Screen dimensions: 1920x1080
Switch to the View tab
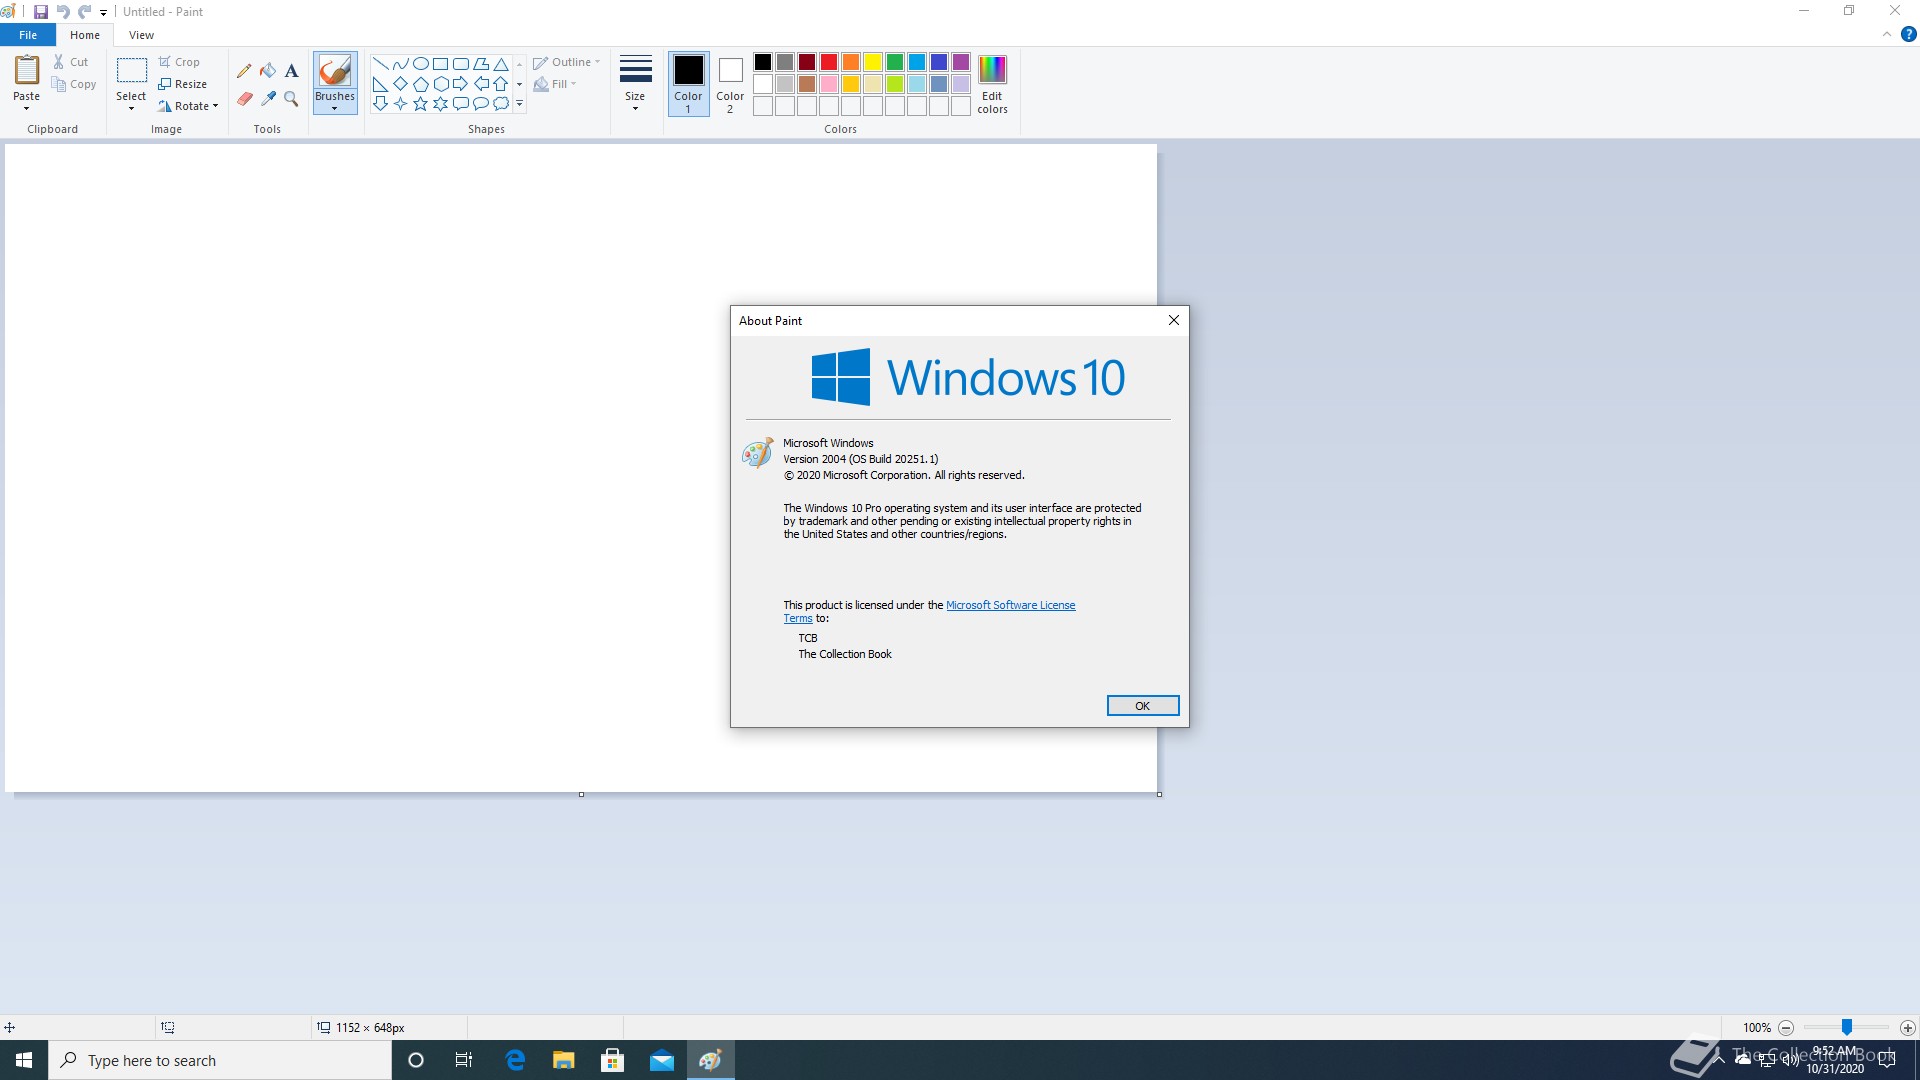pyautogui.click(x=141, y=35)
